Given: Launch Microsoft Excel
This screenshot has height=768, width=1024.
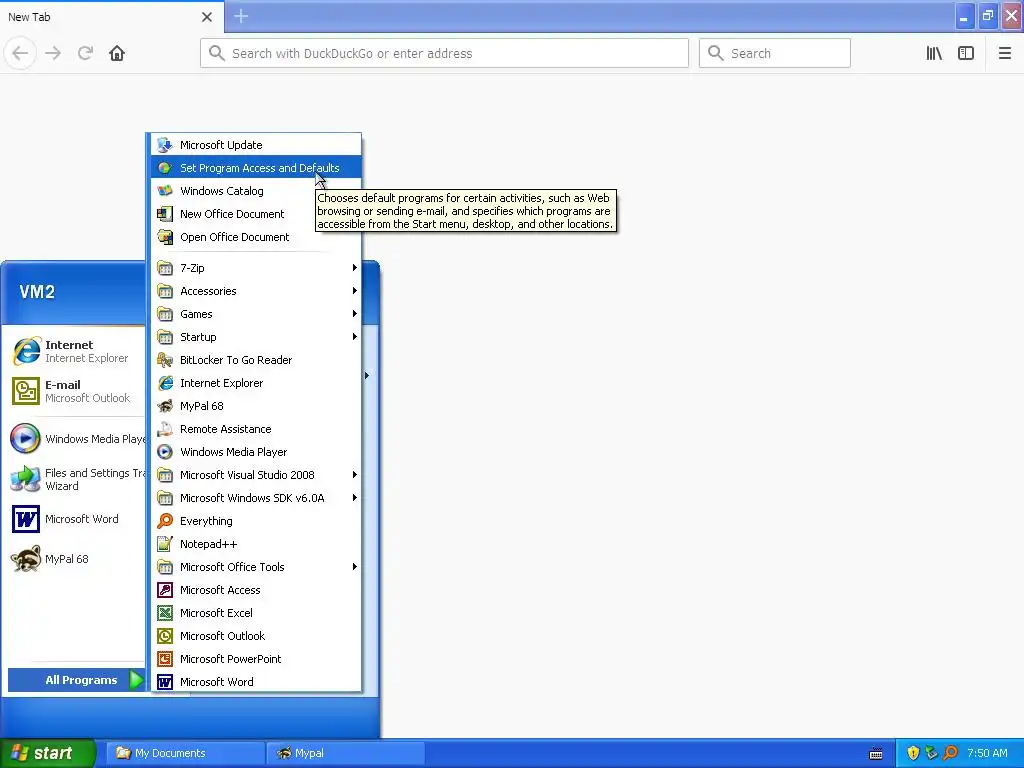Looking at the screenshot, I should pos(256,613).
